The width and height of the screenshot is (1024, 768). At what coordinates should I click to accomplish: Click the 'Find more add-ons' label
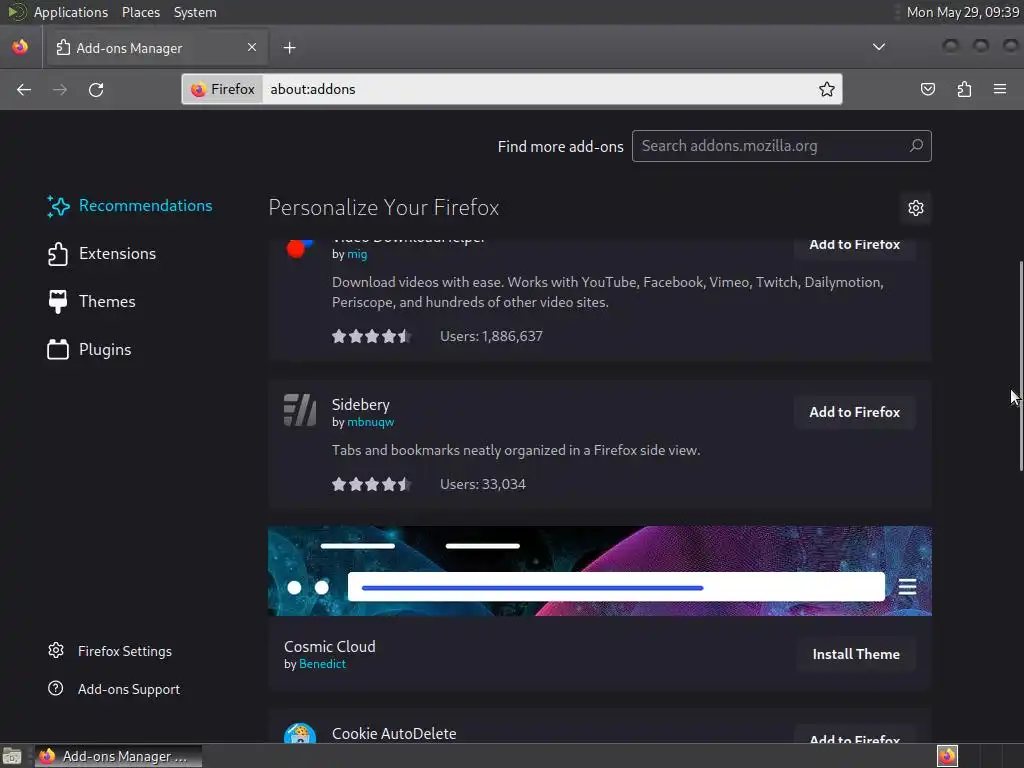[x=560, y=146]
